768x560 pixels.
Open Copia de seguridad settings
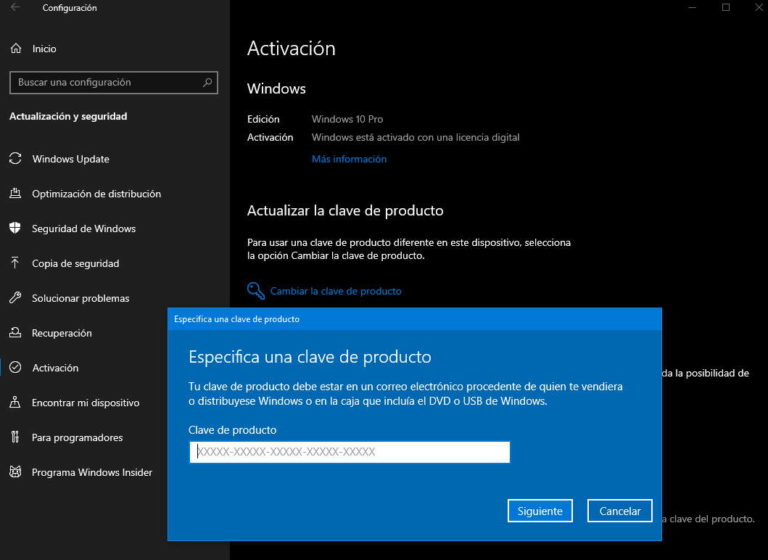[x=75, y=263]
